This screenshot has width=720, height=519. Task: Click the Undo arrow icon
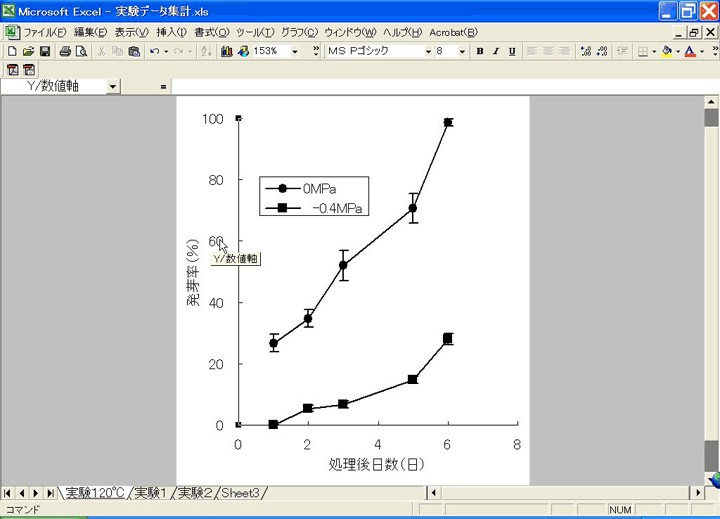pos(154,51)
